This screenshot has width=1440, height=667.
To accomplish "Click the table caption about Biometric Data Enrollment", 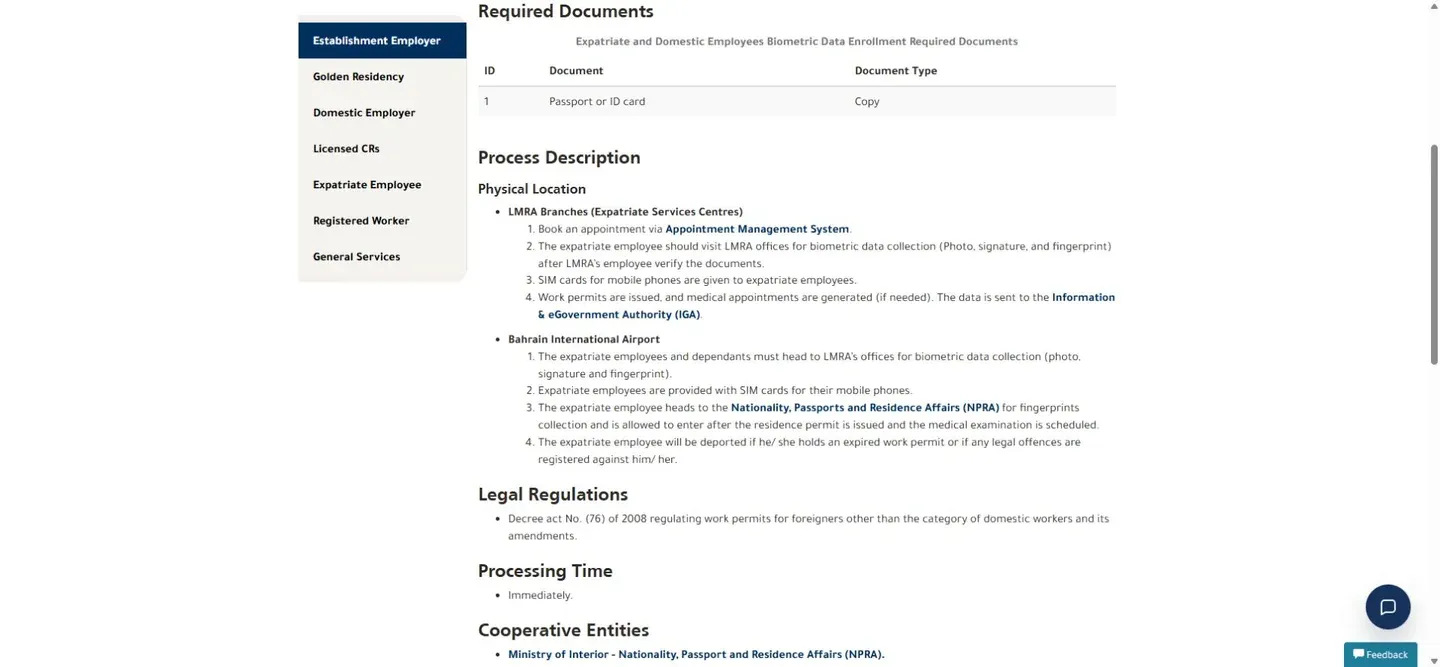I will coord(796,42).
